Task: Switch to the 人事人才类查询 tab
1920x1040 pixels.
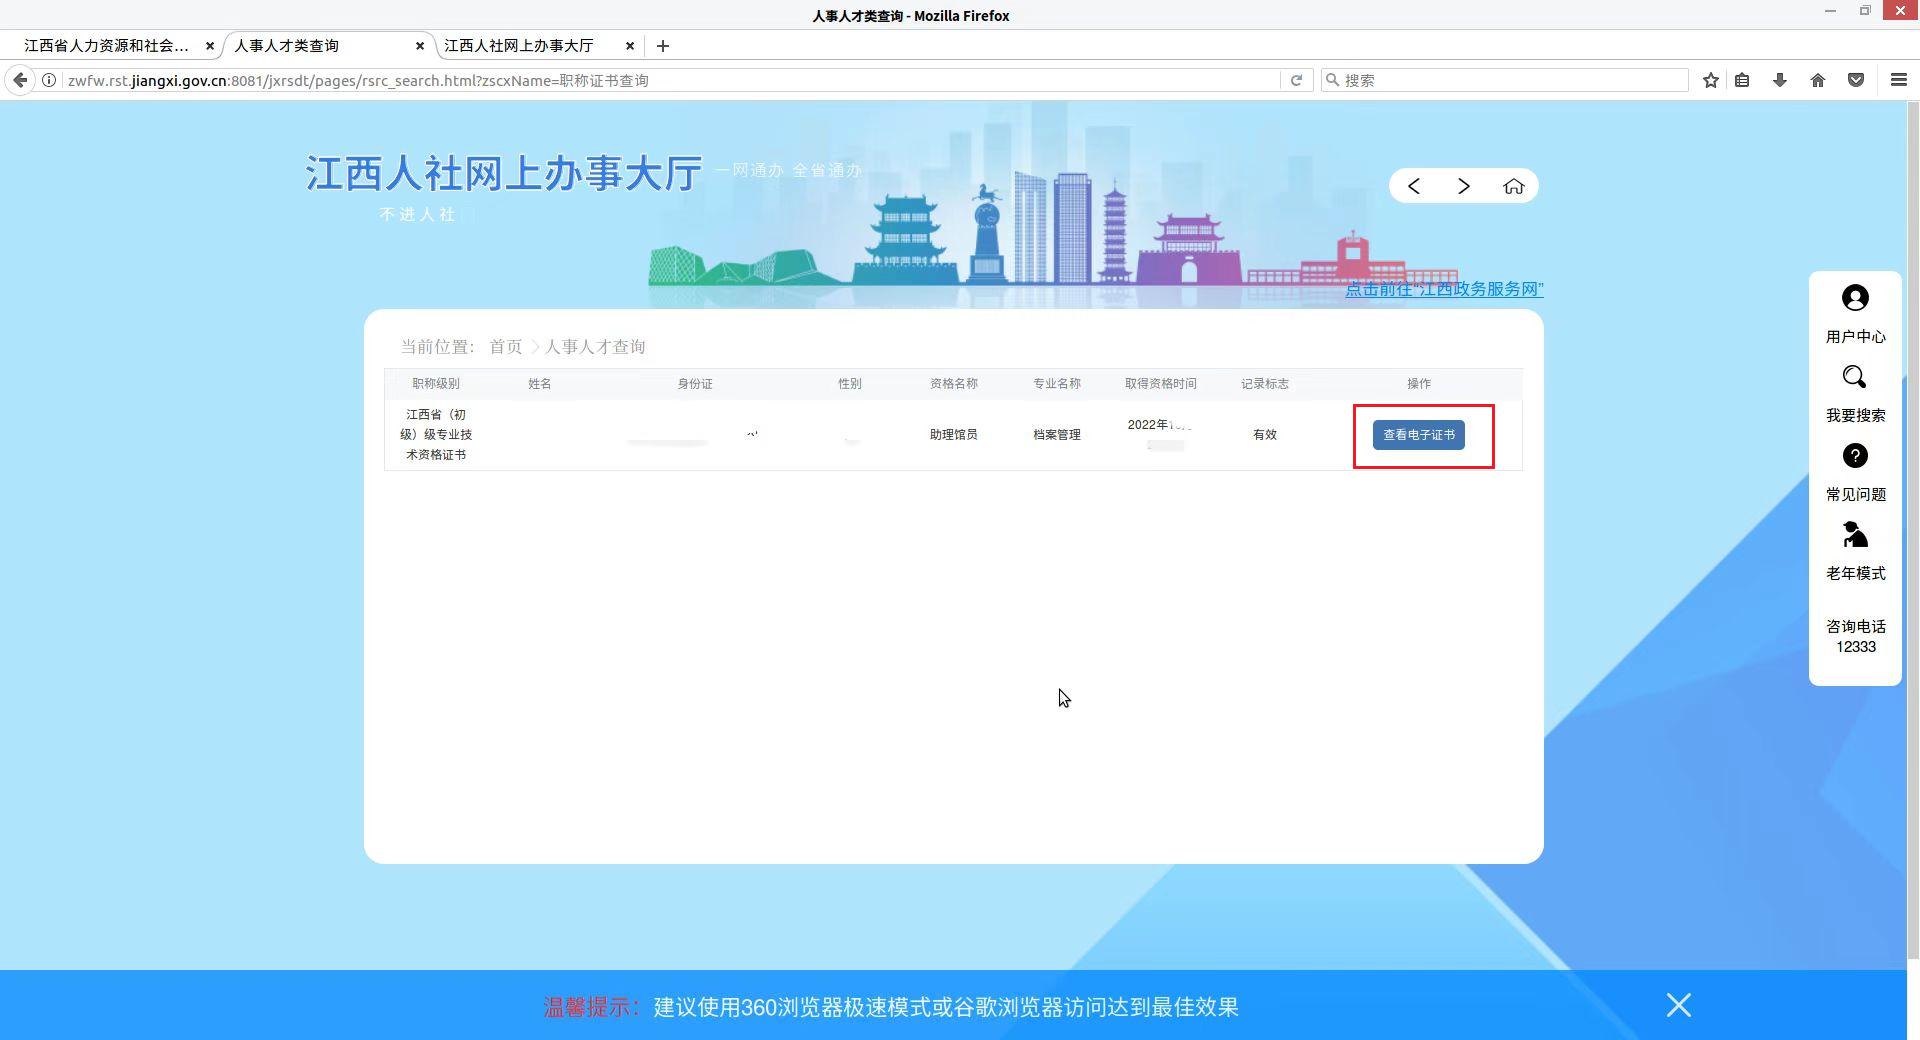Action: coord(290,46)
